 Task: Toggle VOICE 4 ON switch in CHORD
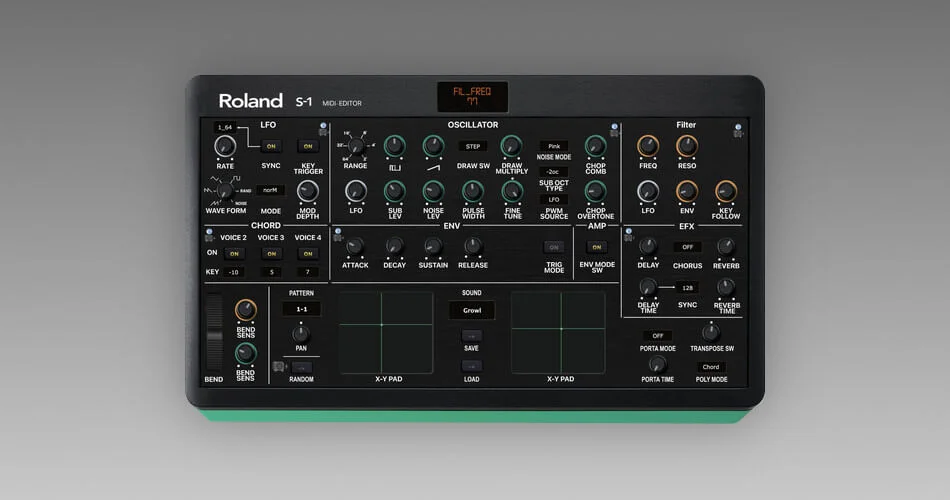click(x=308, y=253)
